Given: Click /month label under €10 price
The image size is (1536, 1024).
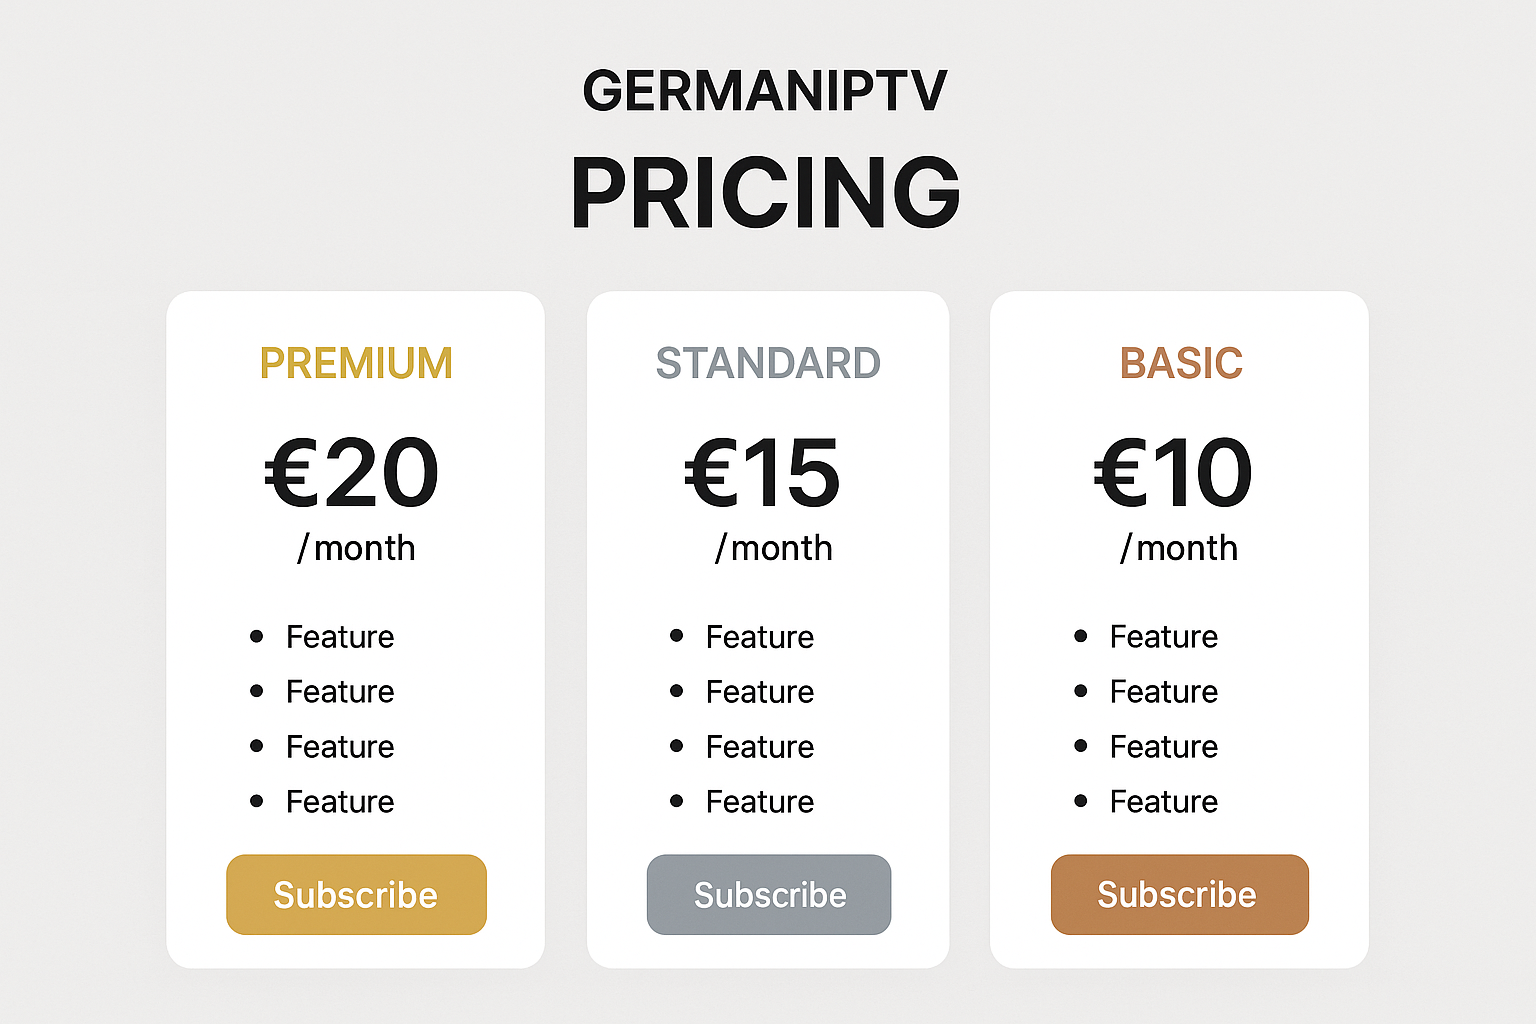Looking at the screenshot, I should [1179, 548].
